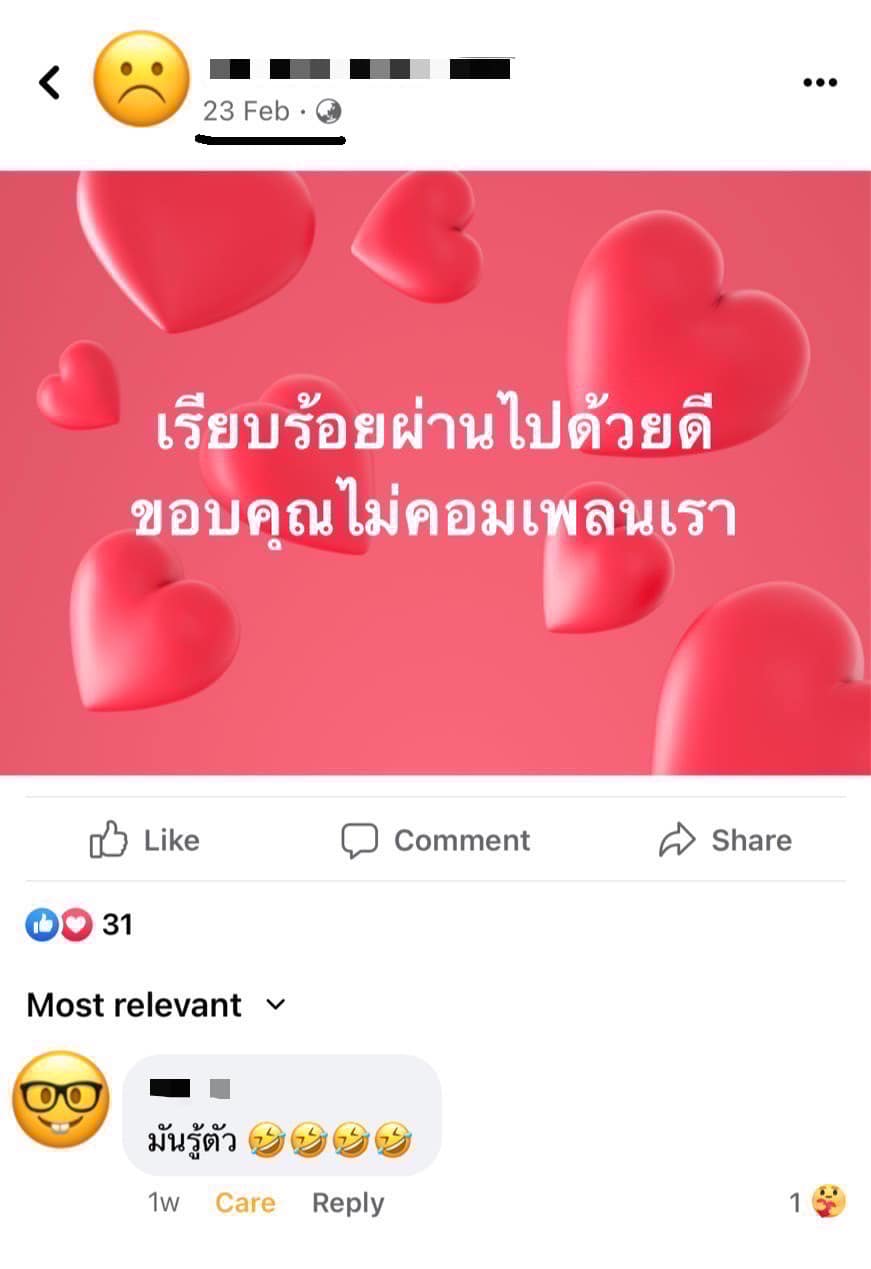
Task: Click the 1w comment timestamp
Action: coord(164,1203)
